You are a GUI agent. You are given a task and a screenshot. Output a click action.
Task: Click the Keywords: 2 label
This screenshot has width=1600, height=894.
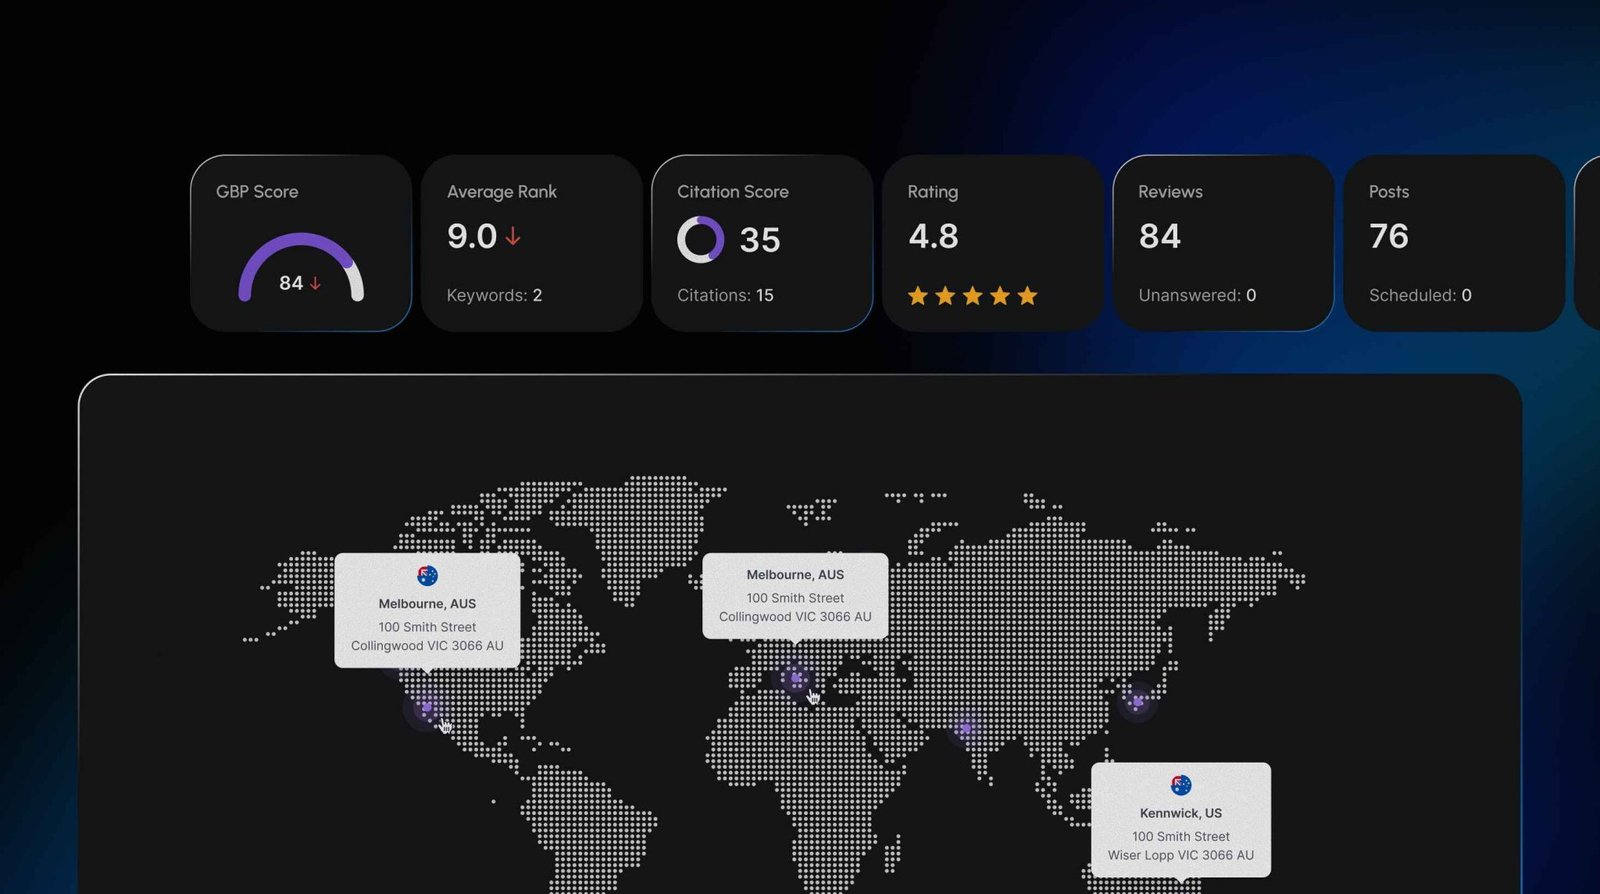494,296
